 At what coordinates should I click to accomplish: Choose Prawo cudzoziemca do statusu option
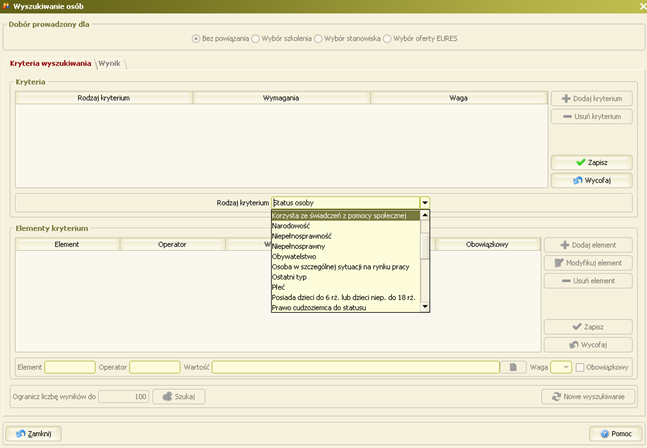tap(346, 307)
